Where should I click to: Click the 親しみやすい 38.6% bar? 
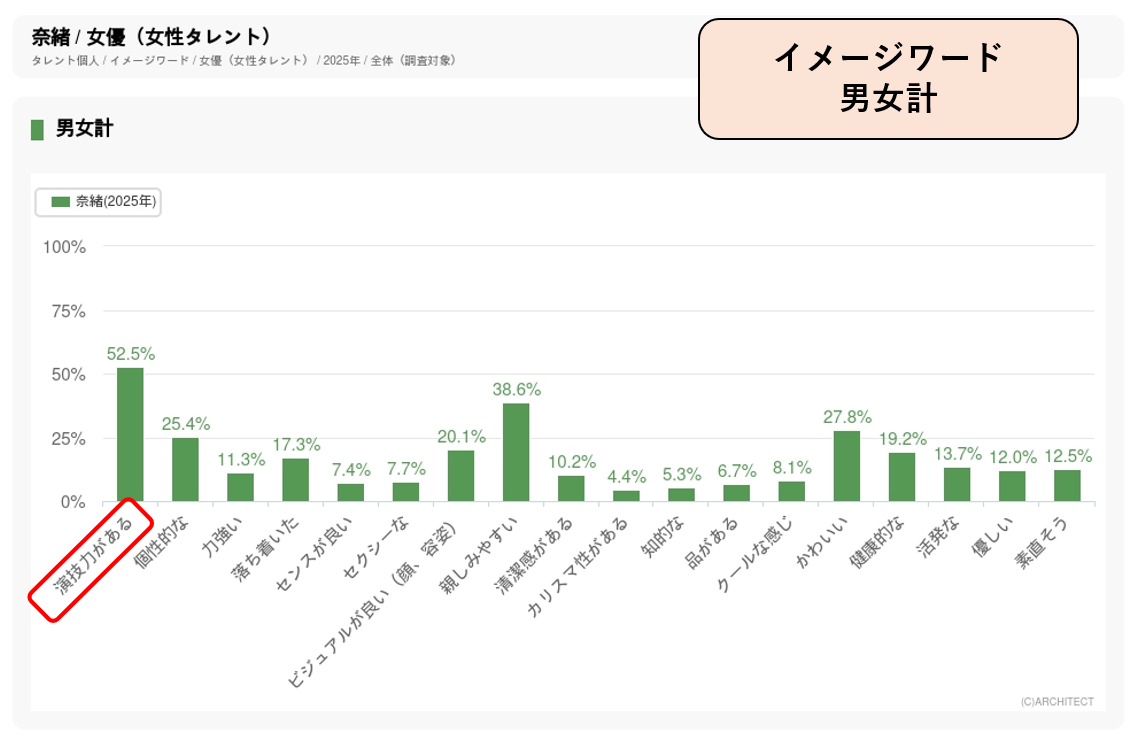pyautogui.click(x=516, y=452)
